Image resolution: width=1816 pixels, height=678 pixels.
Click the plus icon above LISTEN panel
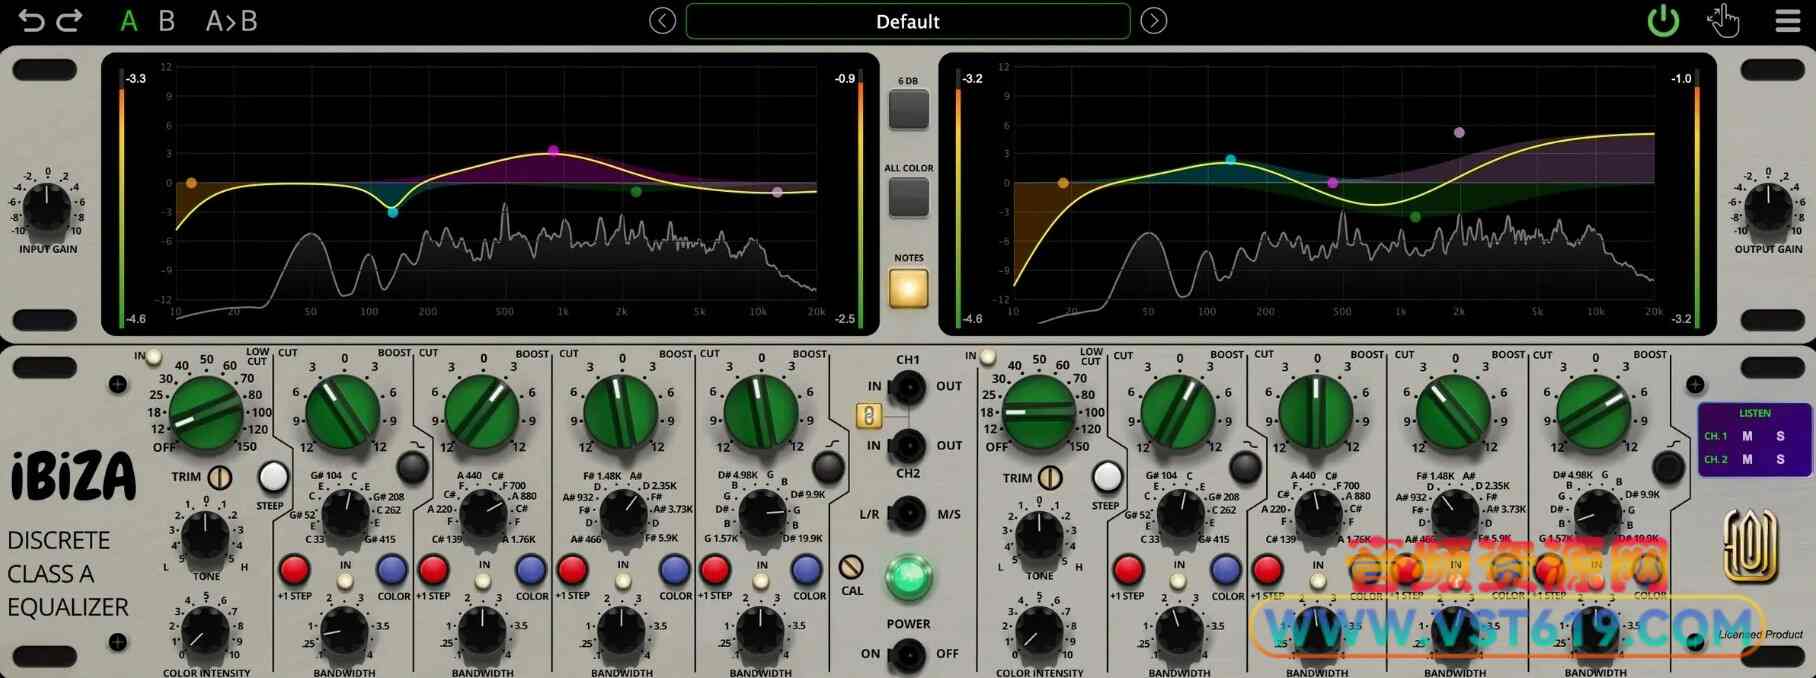(1695, 384)
